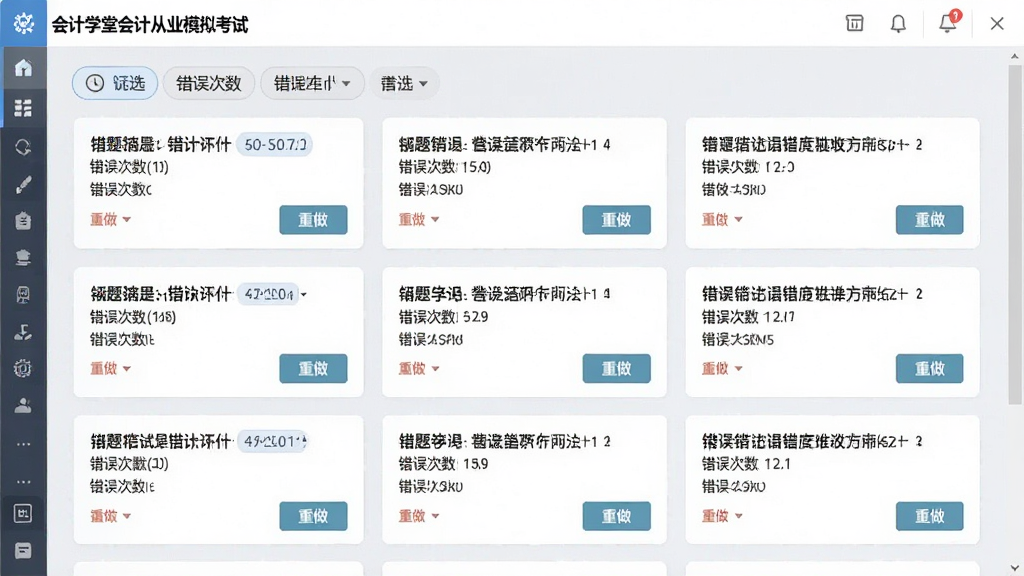Expand red 重做 dropdown on the 错误次数(146) card
The height and width of the screenshot is (576, 1024).
click(x=110, y=368)
